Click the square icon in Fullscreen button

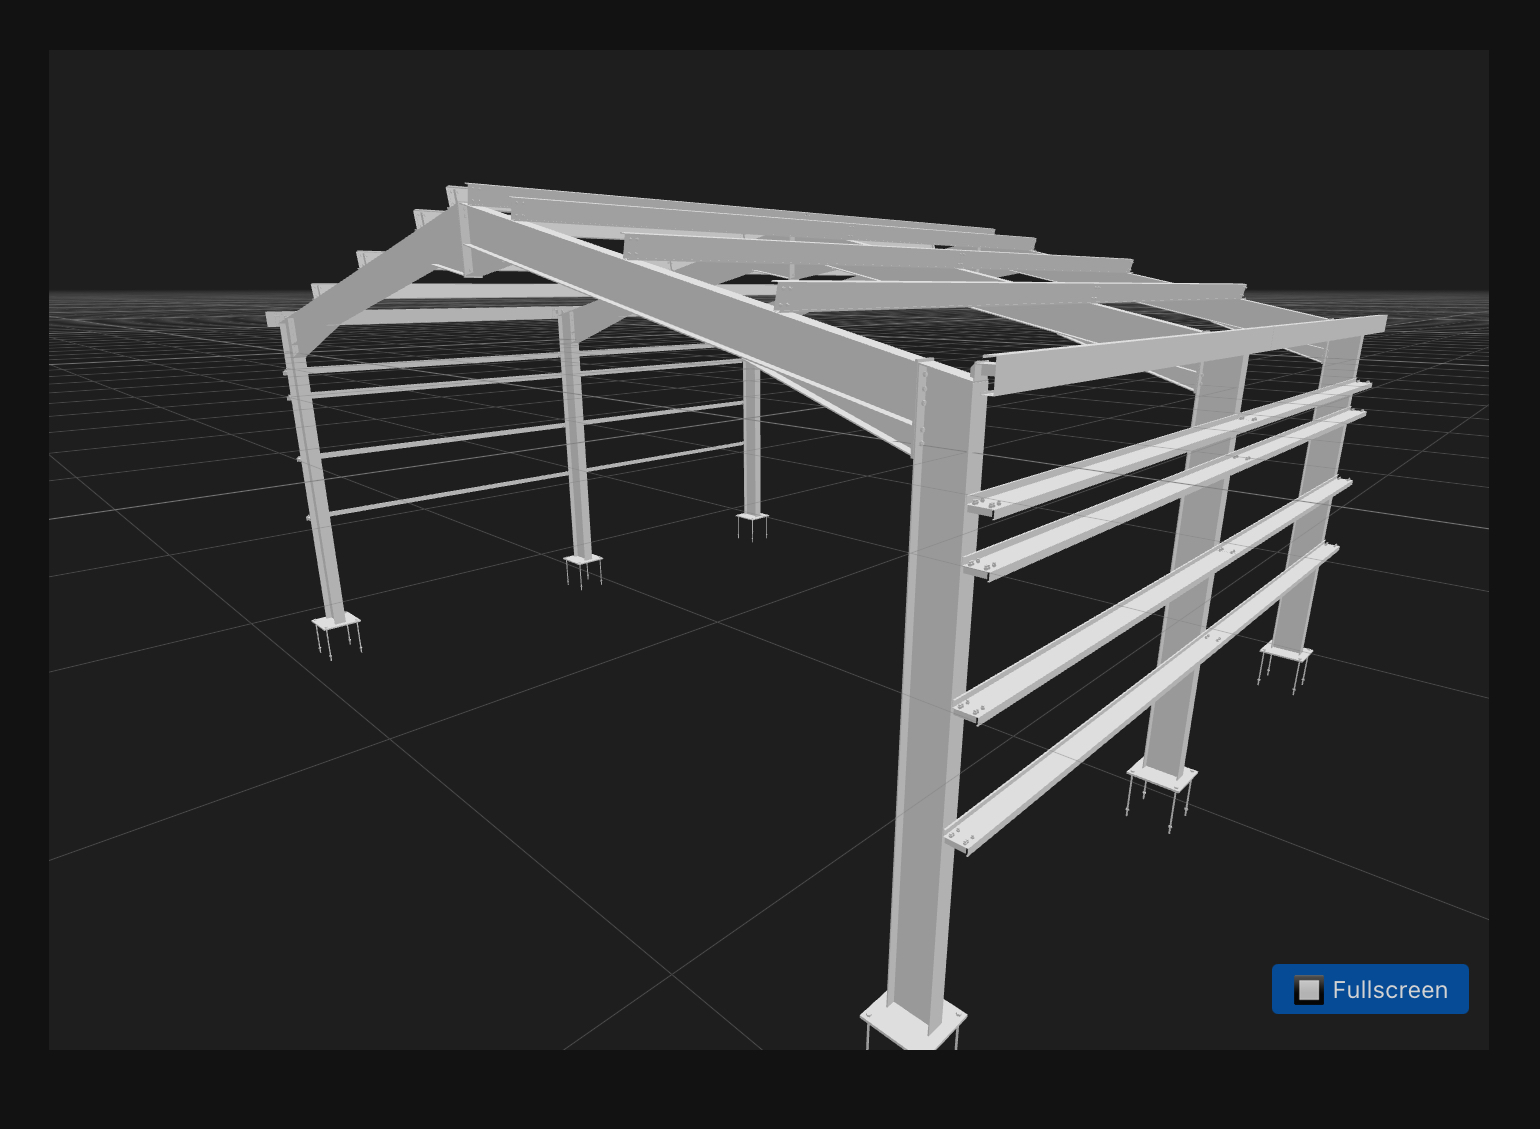click(x=1308, y=989)
